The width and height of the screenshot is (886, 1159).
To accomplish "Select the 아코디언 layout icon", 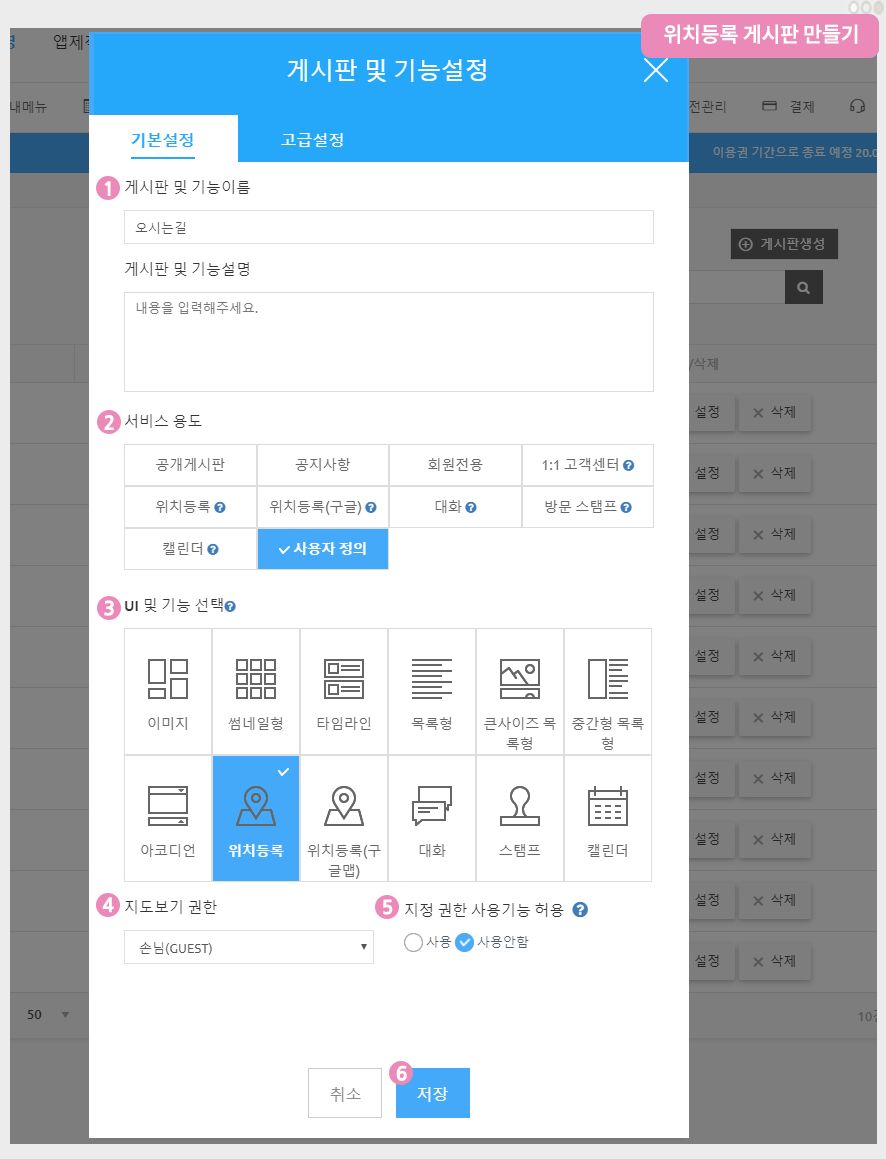I will [x=168, y=806].
